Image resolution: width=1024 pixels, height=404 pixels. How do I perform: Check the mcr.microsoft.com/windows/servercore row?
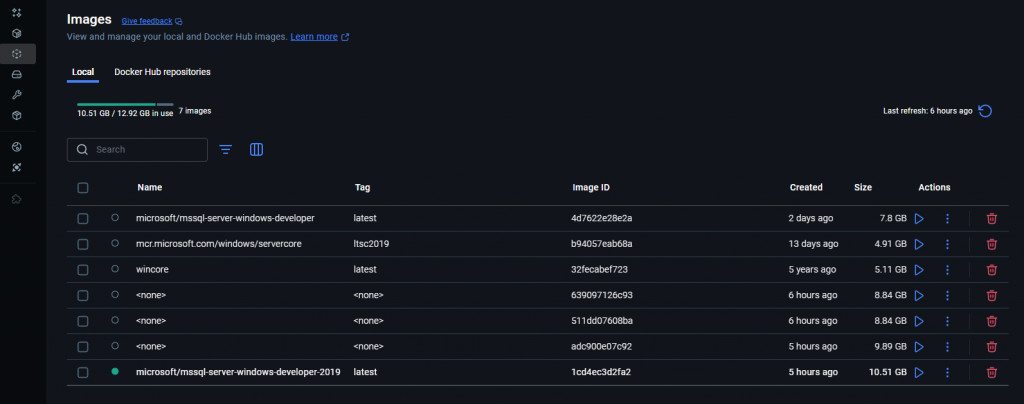tap(83, 244)
